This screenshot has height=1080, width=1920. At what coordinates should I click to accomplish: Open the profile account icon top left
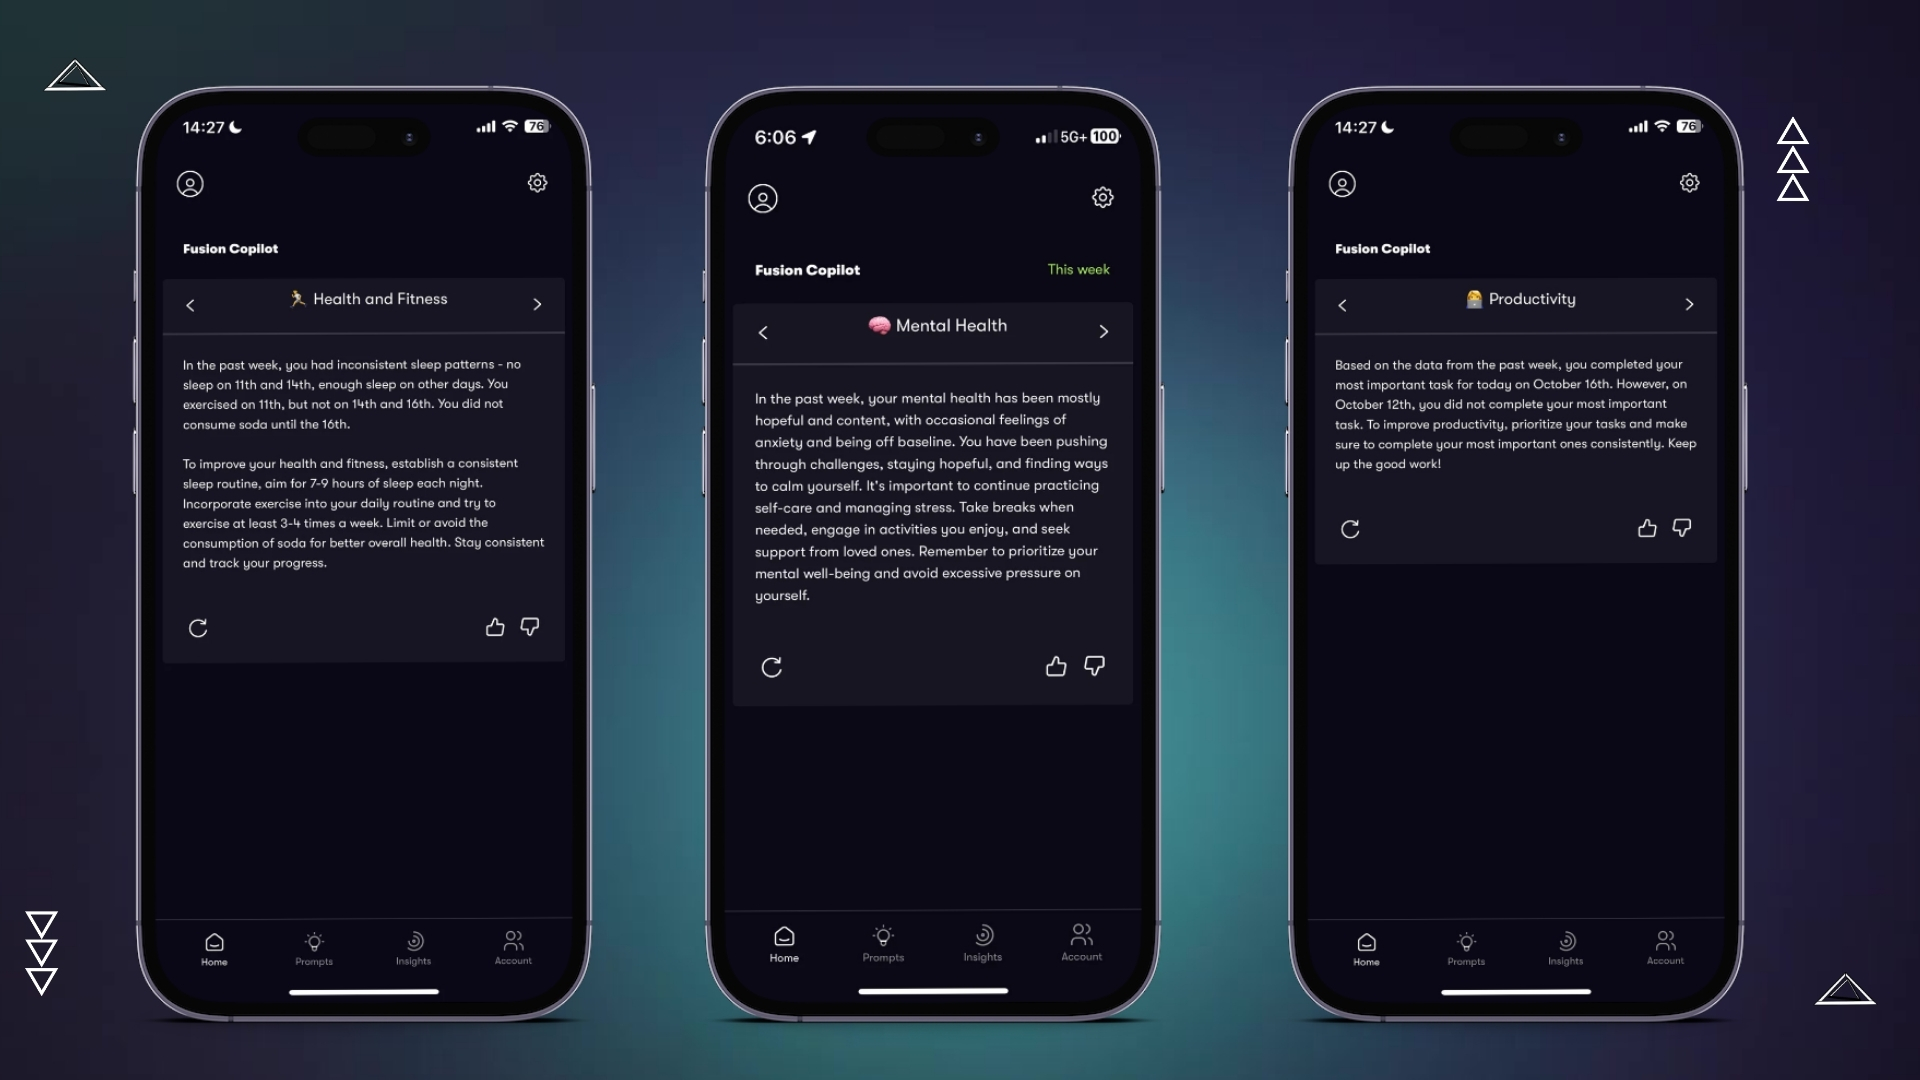190,183
